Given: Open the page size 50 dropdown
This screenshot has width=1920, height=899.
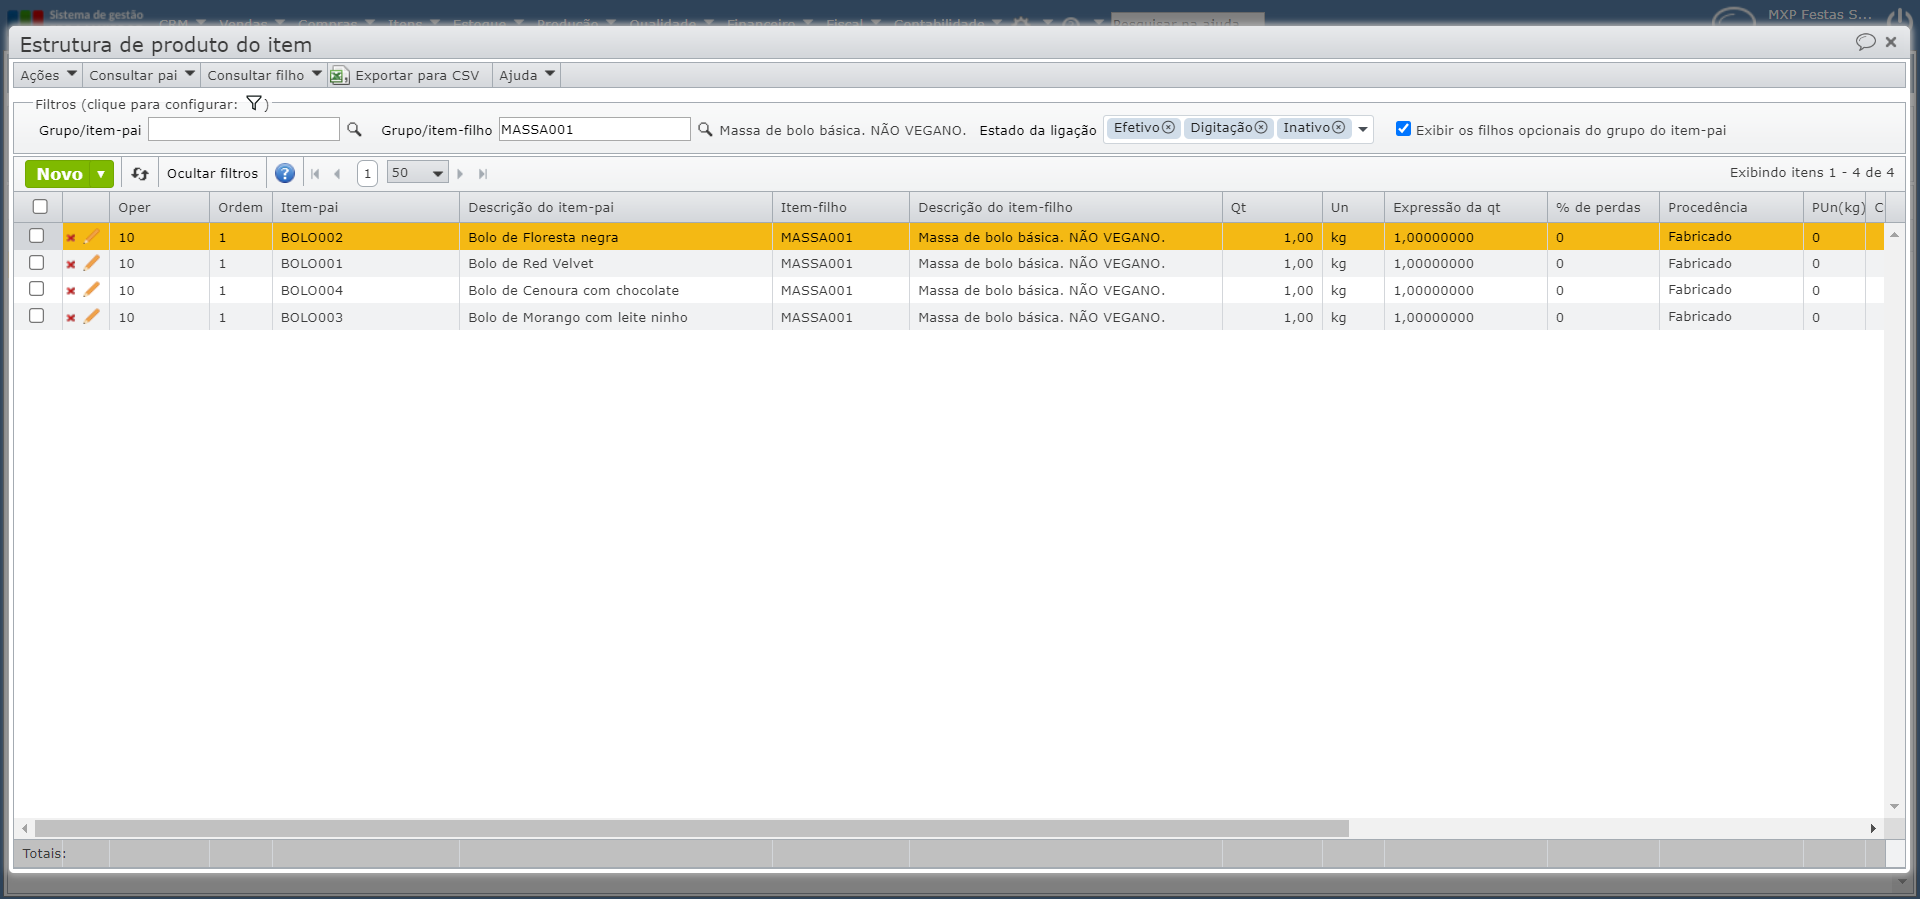Looking at the screenshot, I should (x=417, y=173).
